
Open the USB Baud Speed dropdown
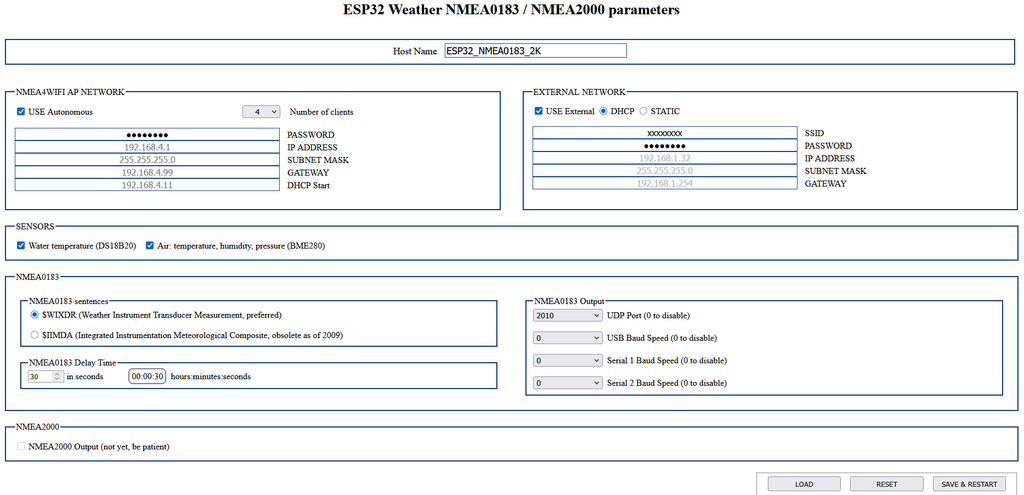pyautogui.click(x=568, y=338)
